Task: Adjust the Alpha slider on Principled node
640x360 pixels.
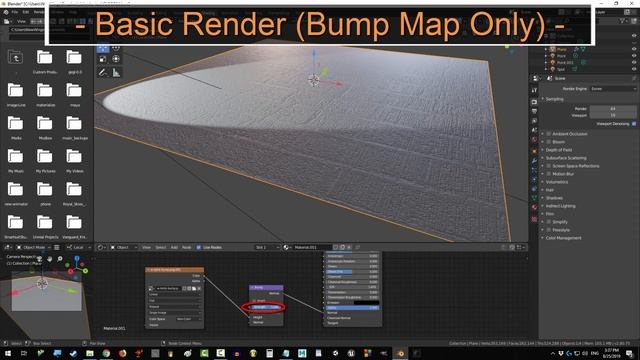Action: [352, 308]
